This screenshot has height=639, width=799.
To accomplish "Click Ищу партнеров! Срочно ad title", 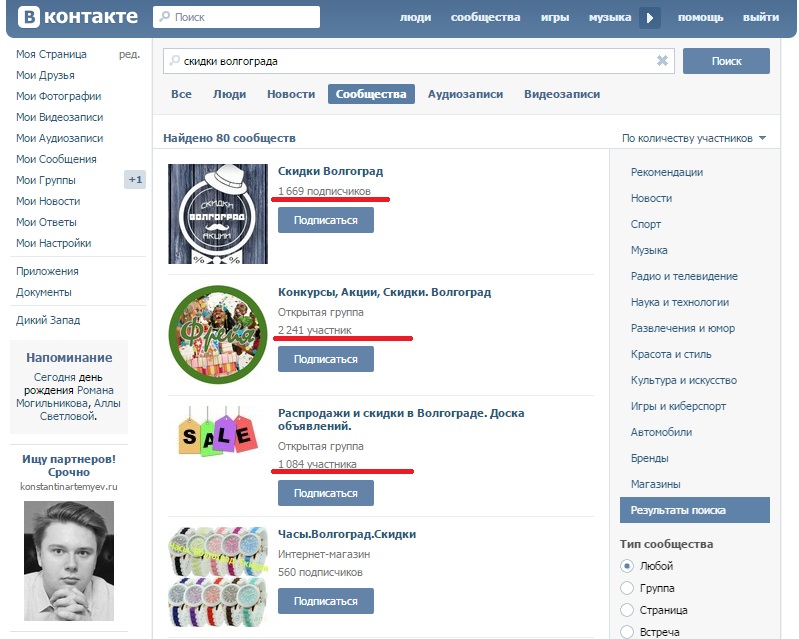I will pyautogui.click(x=69, y=465).
